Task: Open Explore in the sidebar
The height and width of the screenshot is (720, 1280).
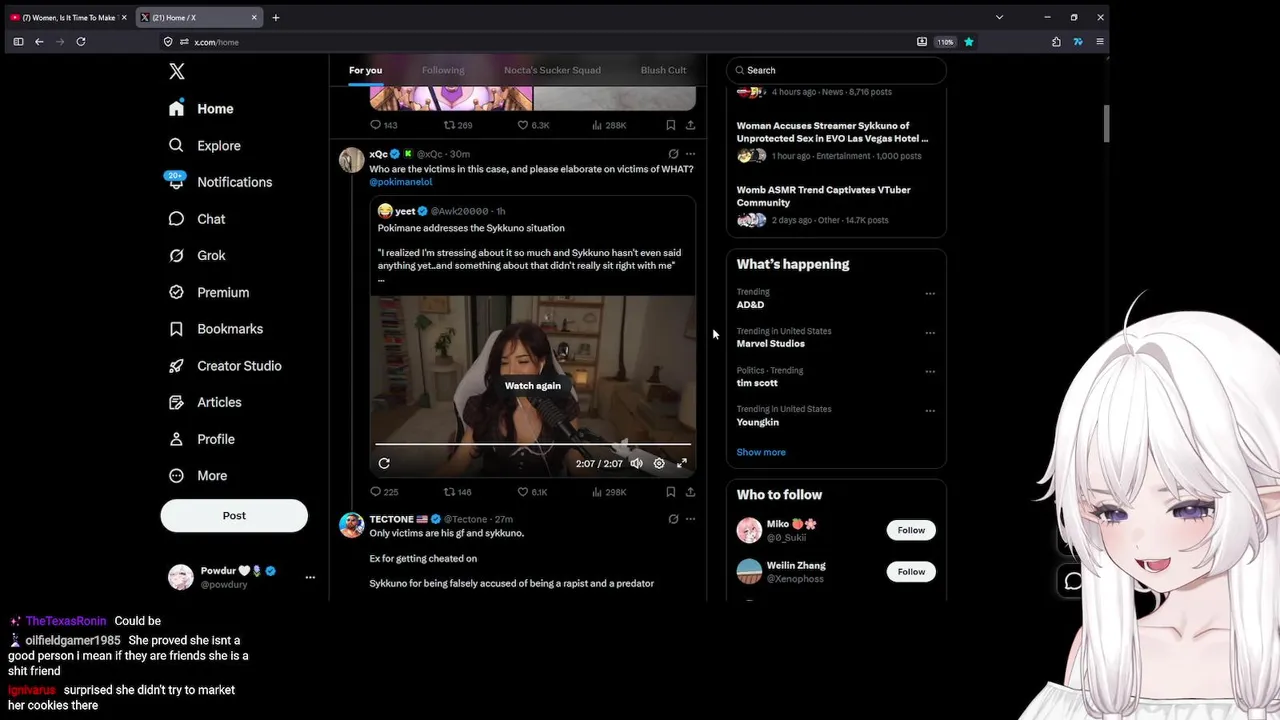Action: point(205,145)
